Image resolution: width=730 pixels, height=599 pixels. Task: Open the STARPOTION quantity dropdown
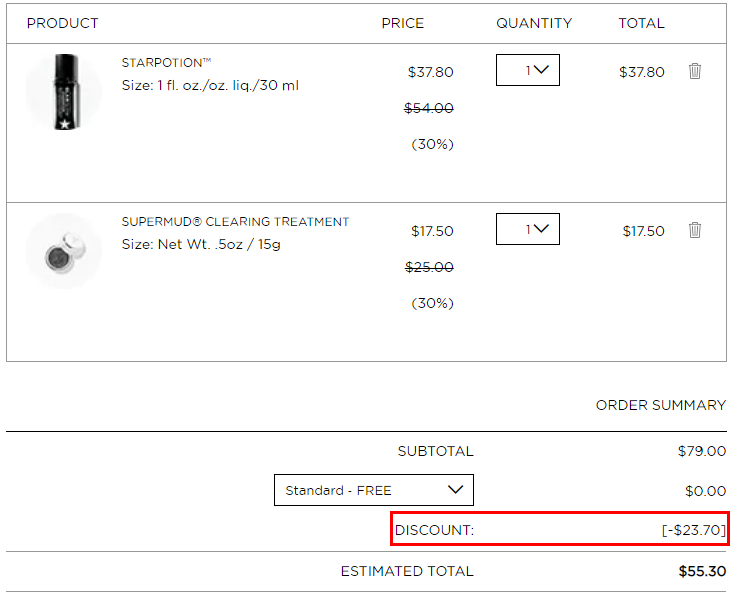click(528, 70)
